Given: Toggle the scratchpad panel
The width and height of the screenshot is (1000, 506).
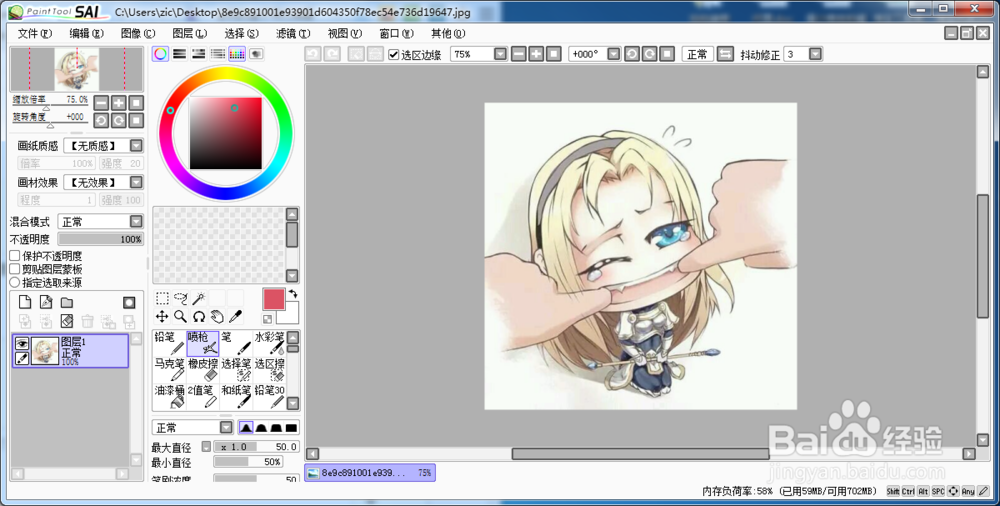Looking at the screenshot, I should (256, 54).
